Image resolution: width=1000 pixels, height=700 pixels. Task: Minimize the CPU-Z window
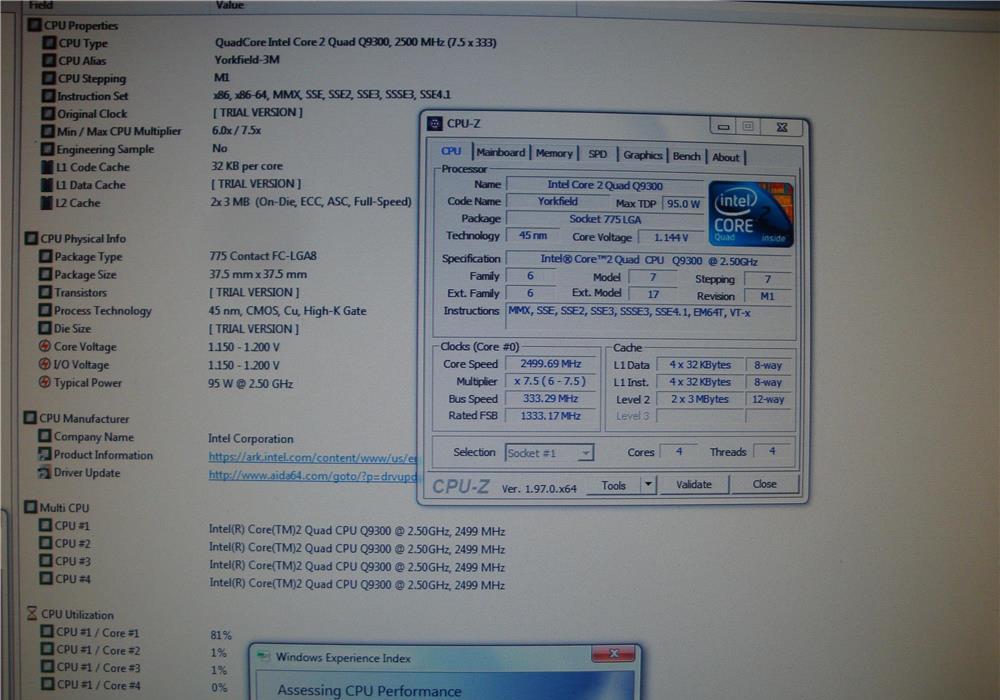tap(723, 127)
